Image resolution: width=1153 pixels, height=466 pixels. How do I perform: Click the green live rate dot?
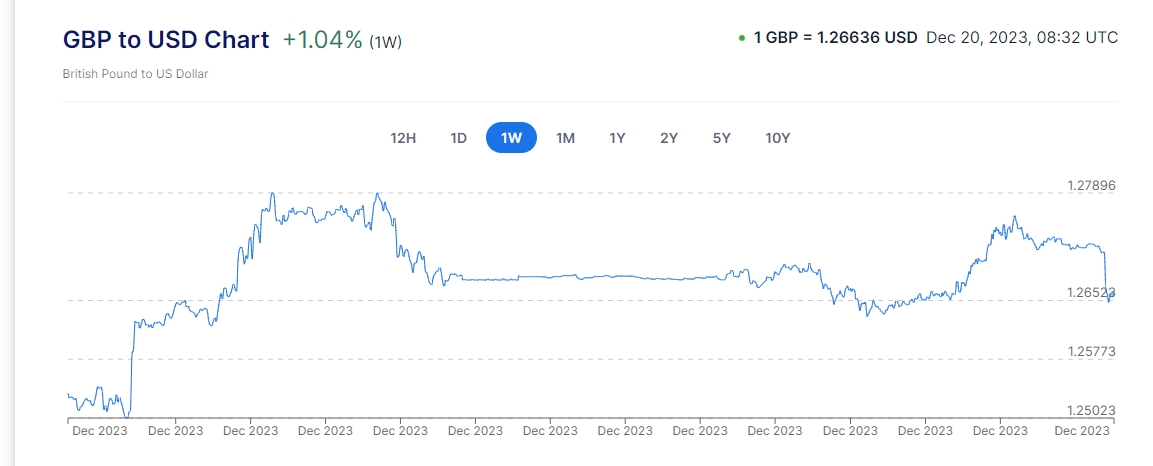(x=741, y=38)
